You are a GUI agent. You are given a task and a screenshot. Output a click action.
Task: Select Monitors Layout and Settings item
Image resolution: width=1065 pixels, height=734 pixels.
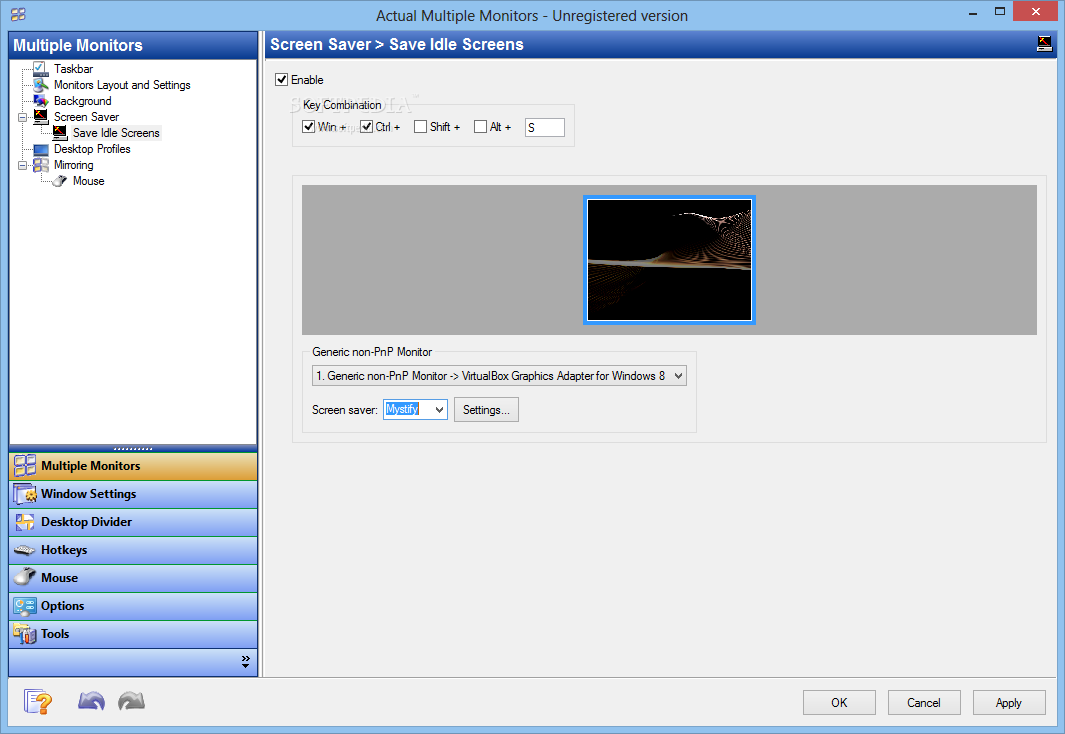122,85
